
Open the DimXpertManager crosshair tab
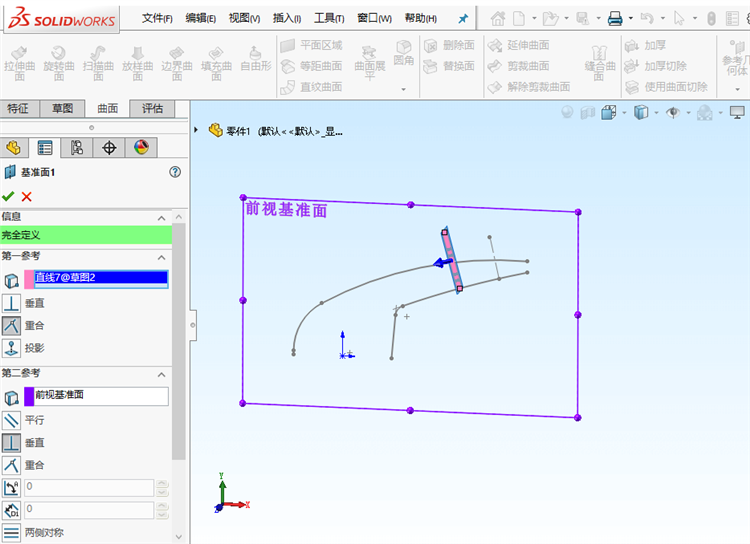[x=109, y=148]
